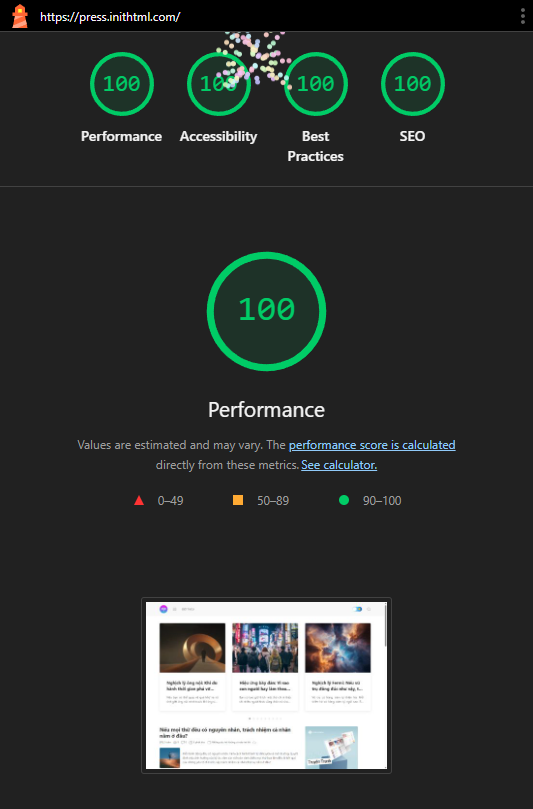Open the 'performance score is calculated' link
The image size is (533, 809).
372,445
